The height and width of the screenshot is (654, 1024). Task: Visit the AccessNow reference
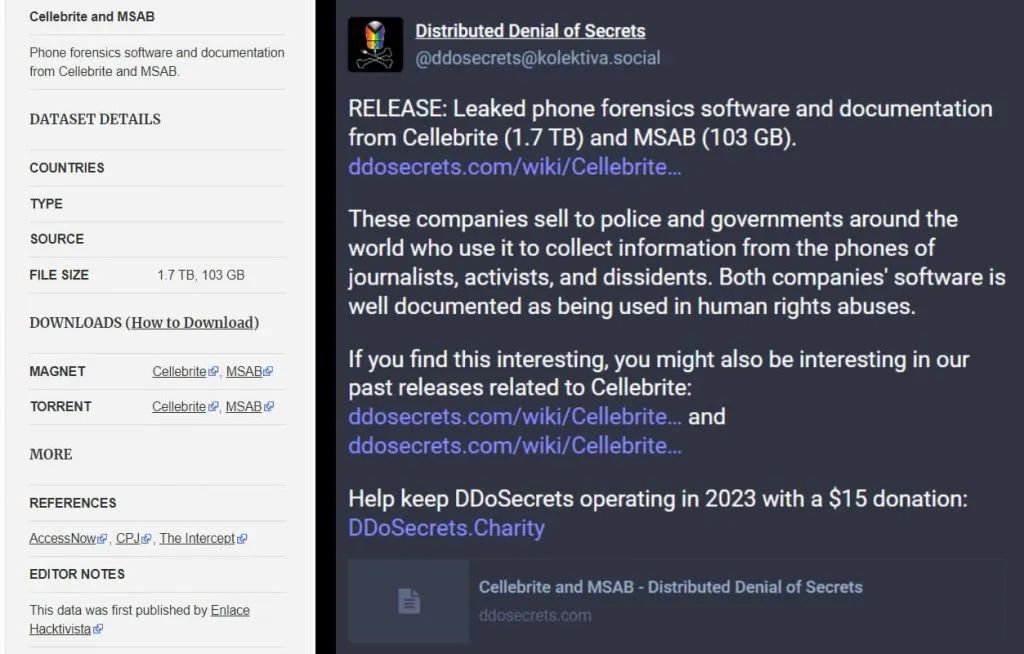click(63, 538)
